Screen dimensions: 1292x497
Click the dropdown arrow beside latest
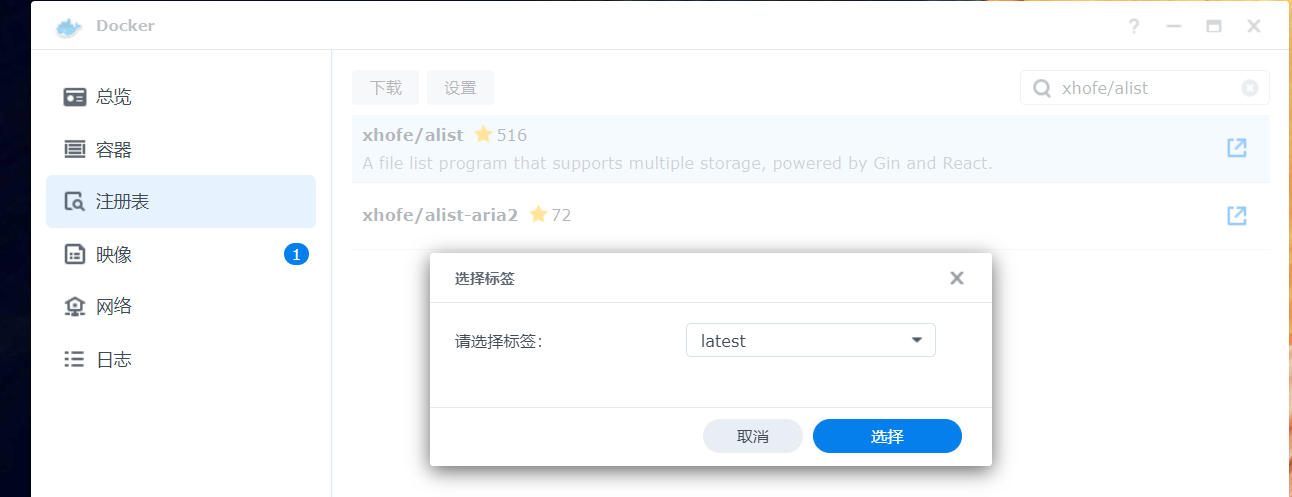[917, 340]
